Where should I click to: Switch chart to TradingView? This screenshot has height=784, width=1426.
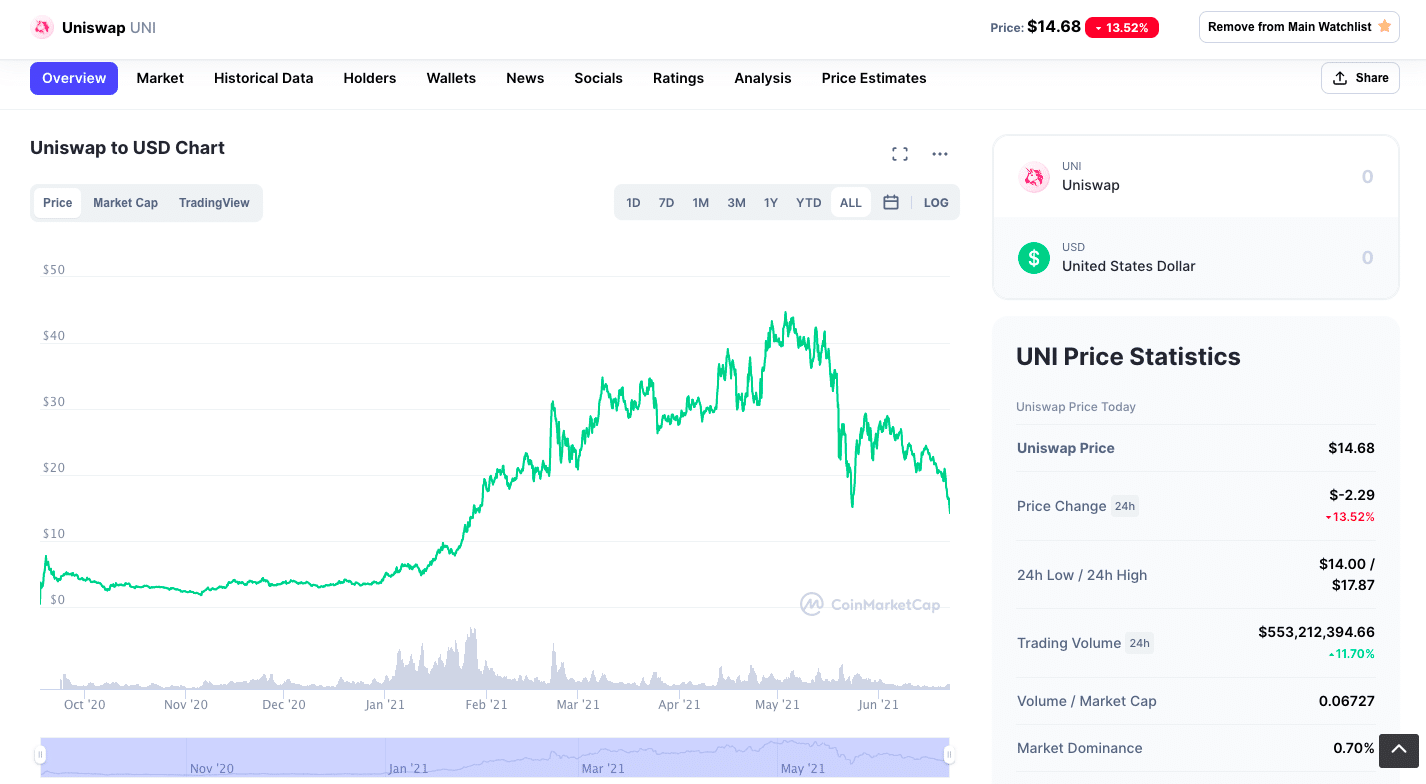coord(214,203)
